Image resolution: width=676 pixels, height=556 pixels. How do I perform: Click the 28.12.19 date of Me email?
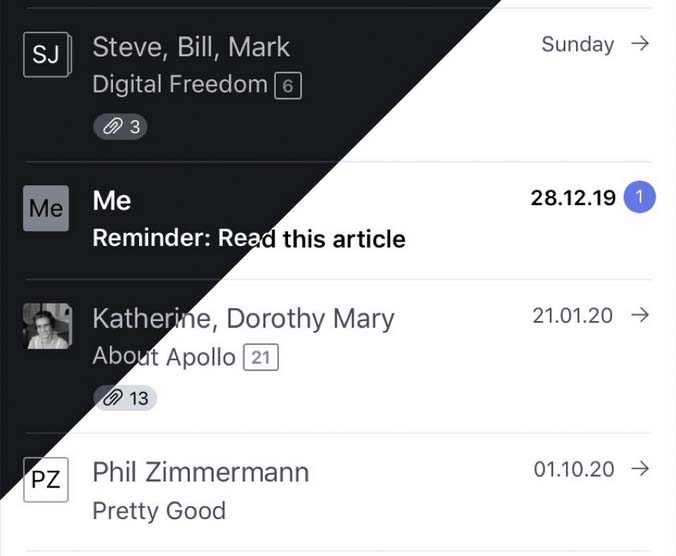coord(573,198)
